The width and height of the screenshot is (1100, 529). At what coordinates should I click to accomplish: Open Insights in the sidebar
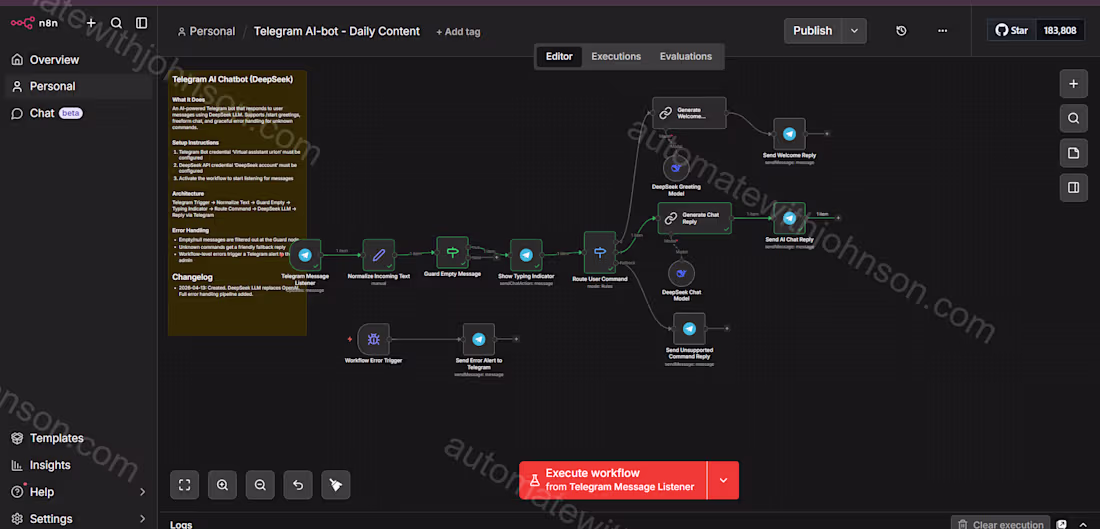41,465
